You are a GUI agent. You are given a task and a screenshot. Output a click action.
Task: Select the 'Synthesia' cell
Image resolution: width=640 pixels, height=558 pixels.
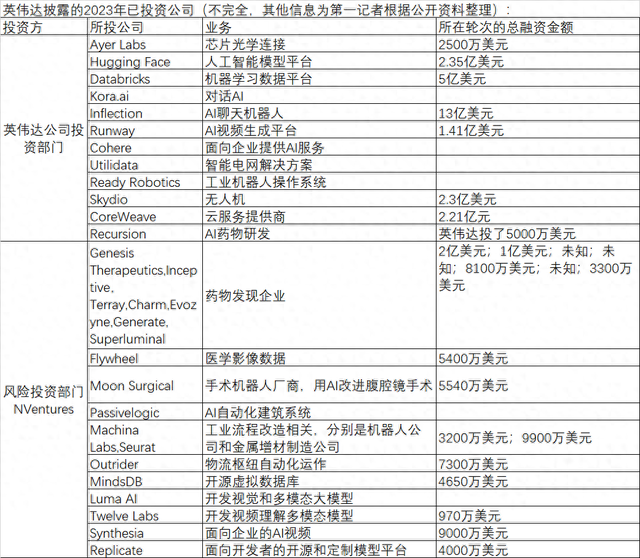[x=145, y=532]
